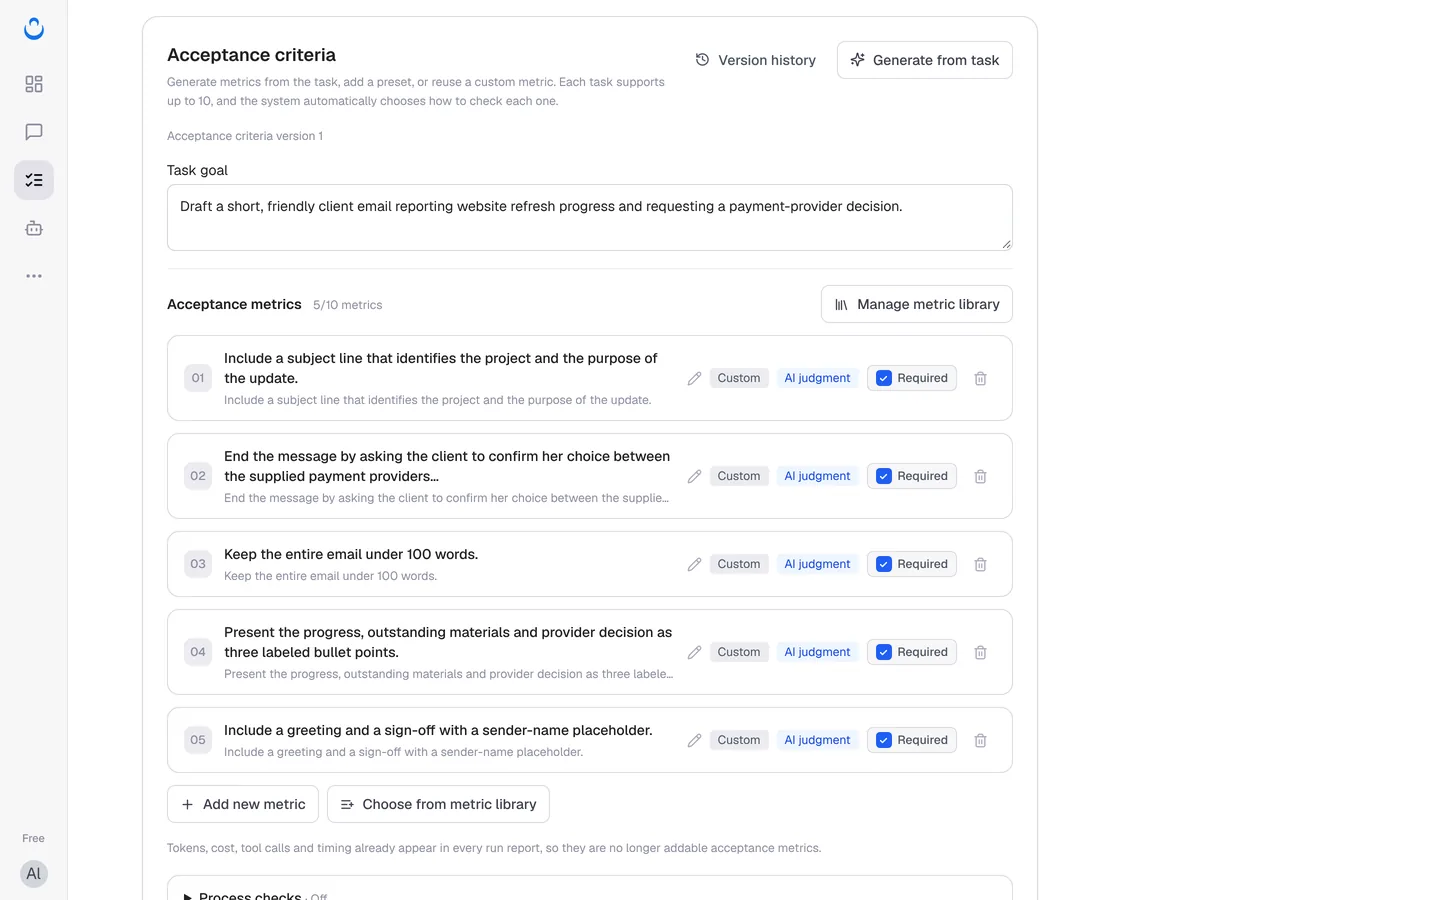Image resolution: width=1440 pixels, height=900 pixels.
Task: Delete metric 03 under 100 words trash
Action: point(980,564)
